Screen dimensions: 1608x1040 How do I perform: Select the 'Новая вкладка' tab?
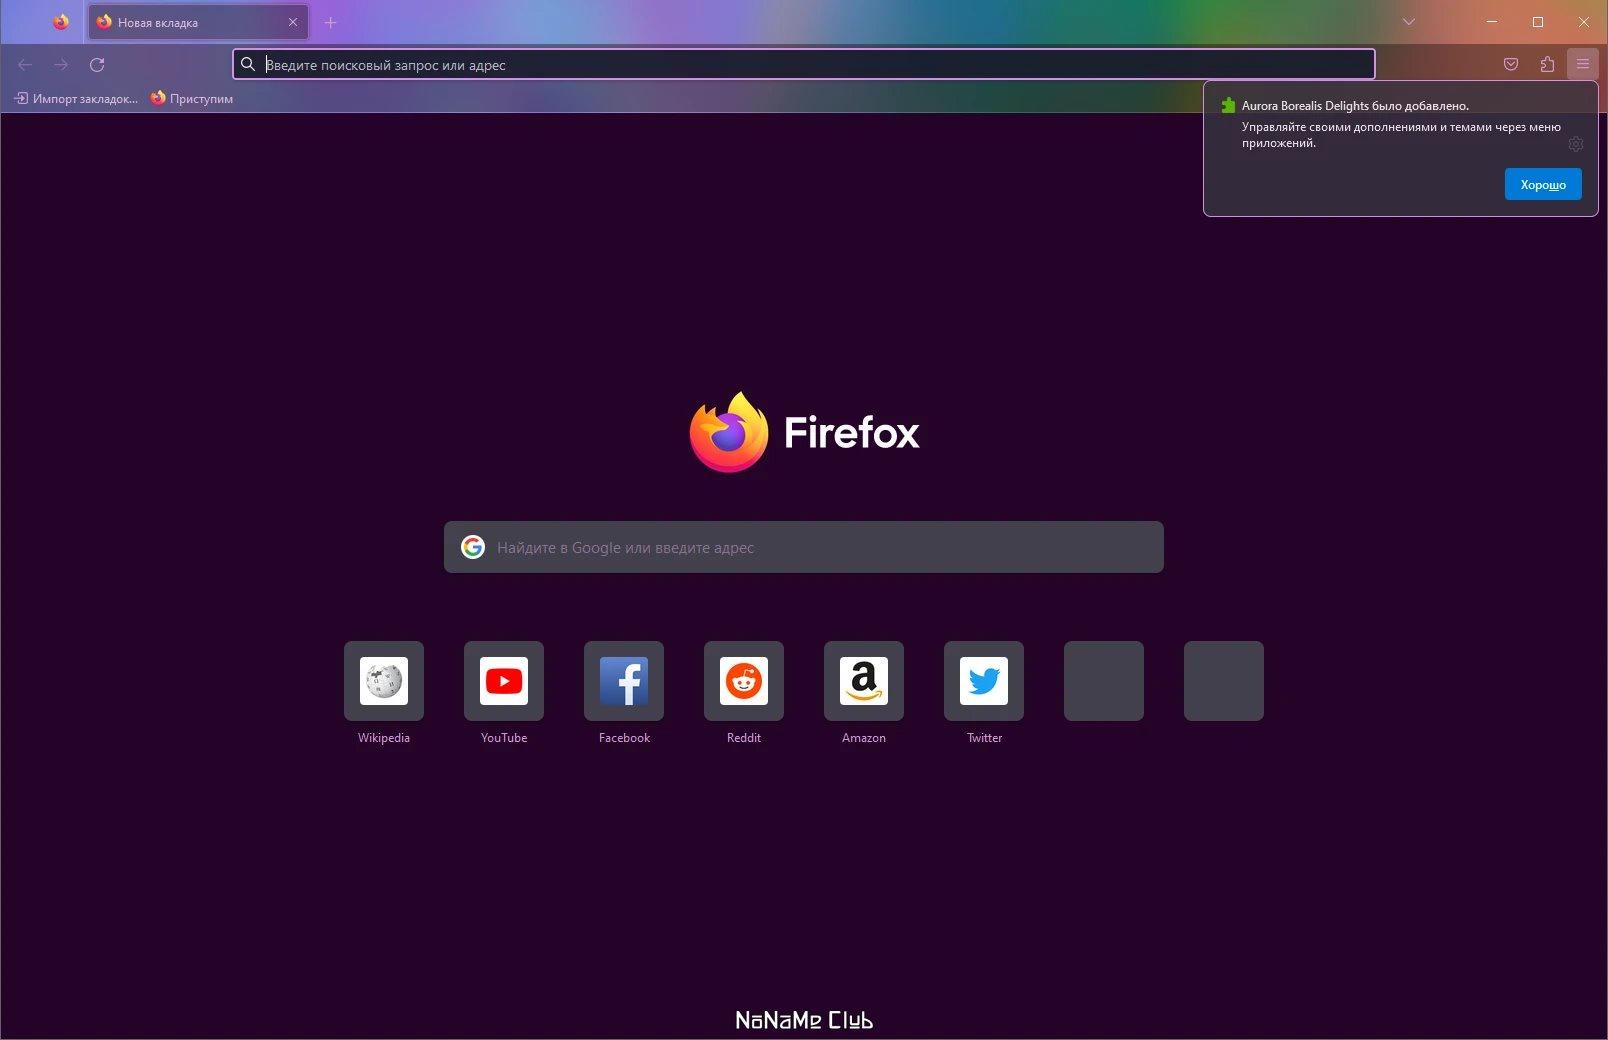click(x=198, y=22)
